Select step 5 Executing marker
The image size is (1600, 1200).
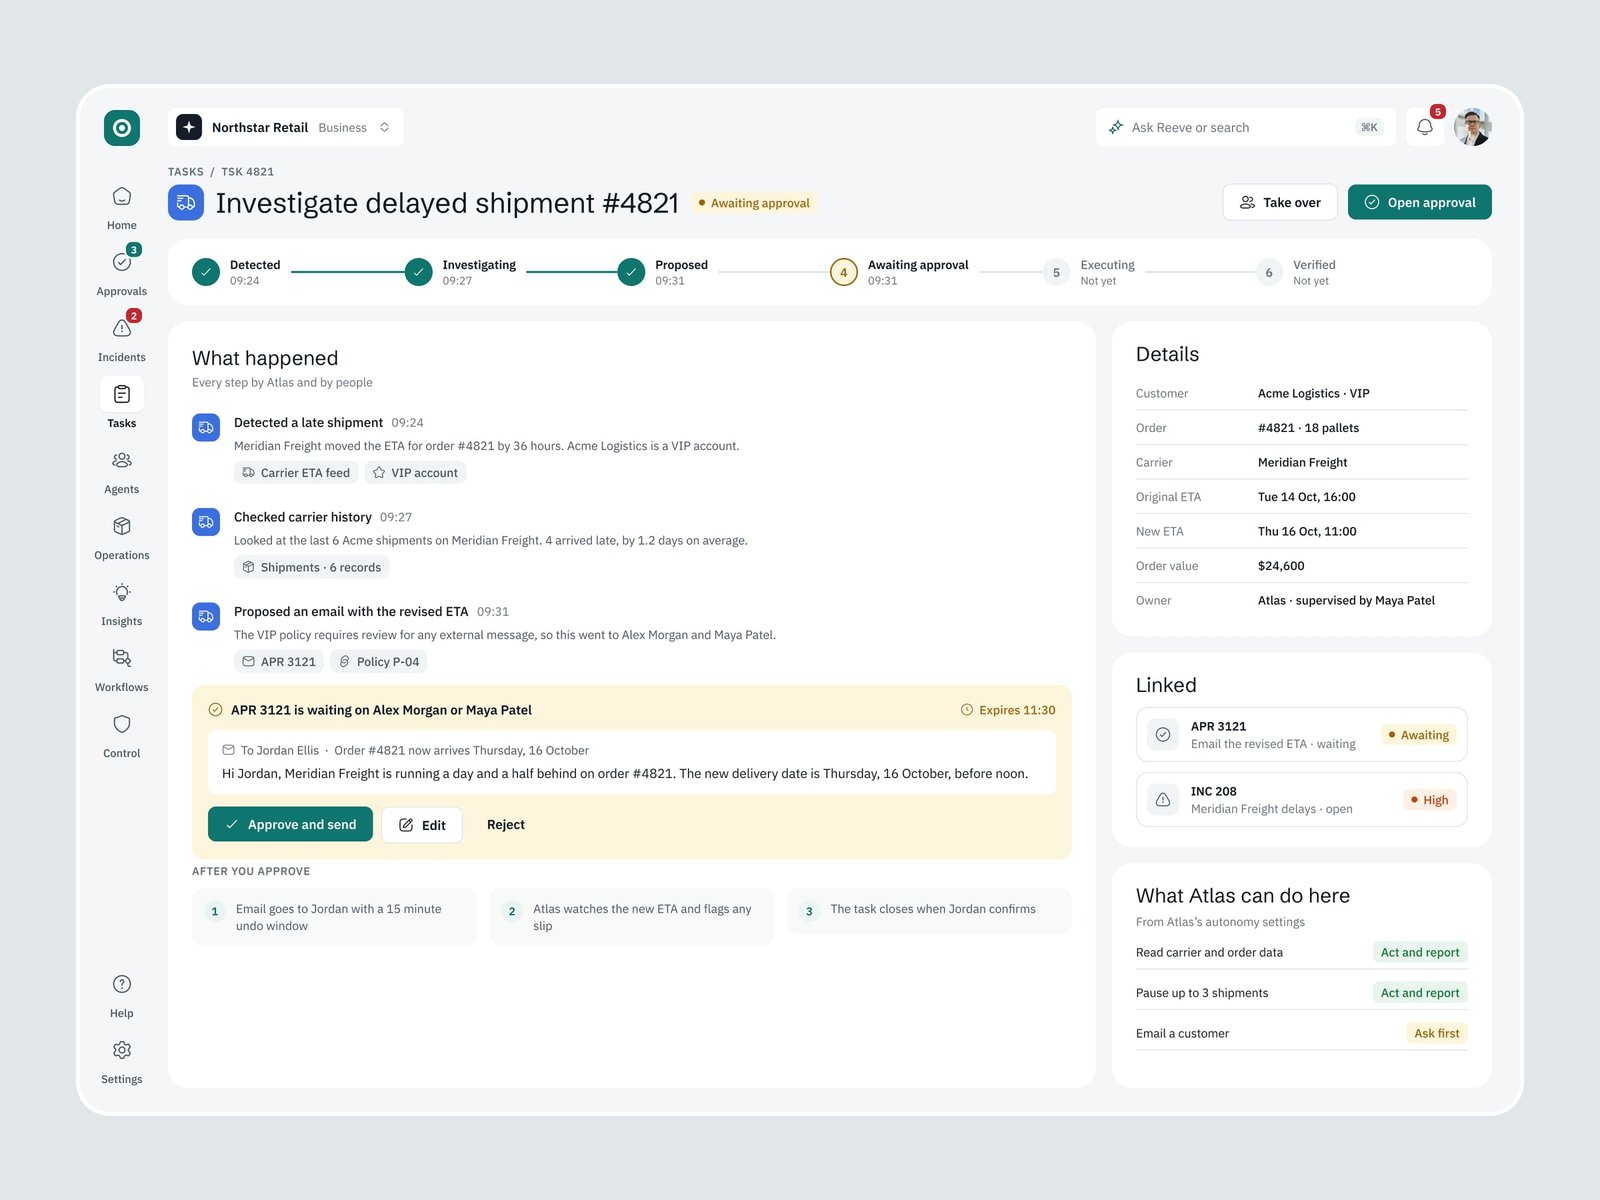(1057, 272)
